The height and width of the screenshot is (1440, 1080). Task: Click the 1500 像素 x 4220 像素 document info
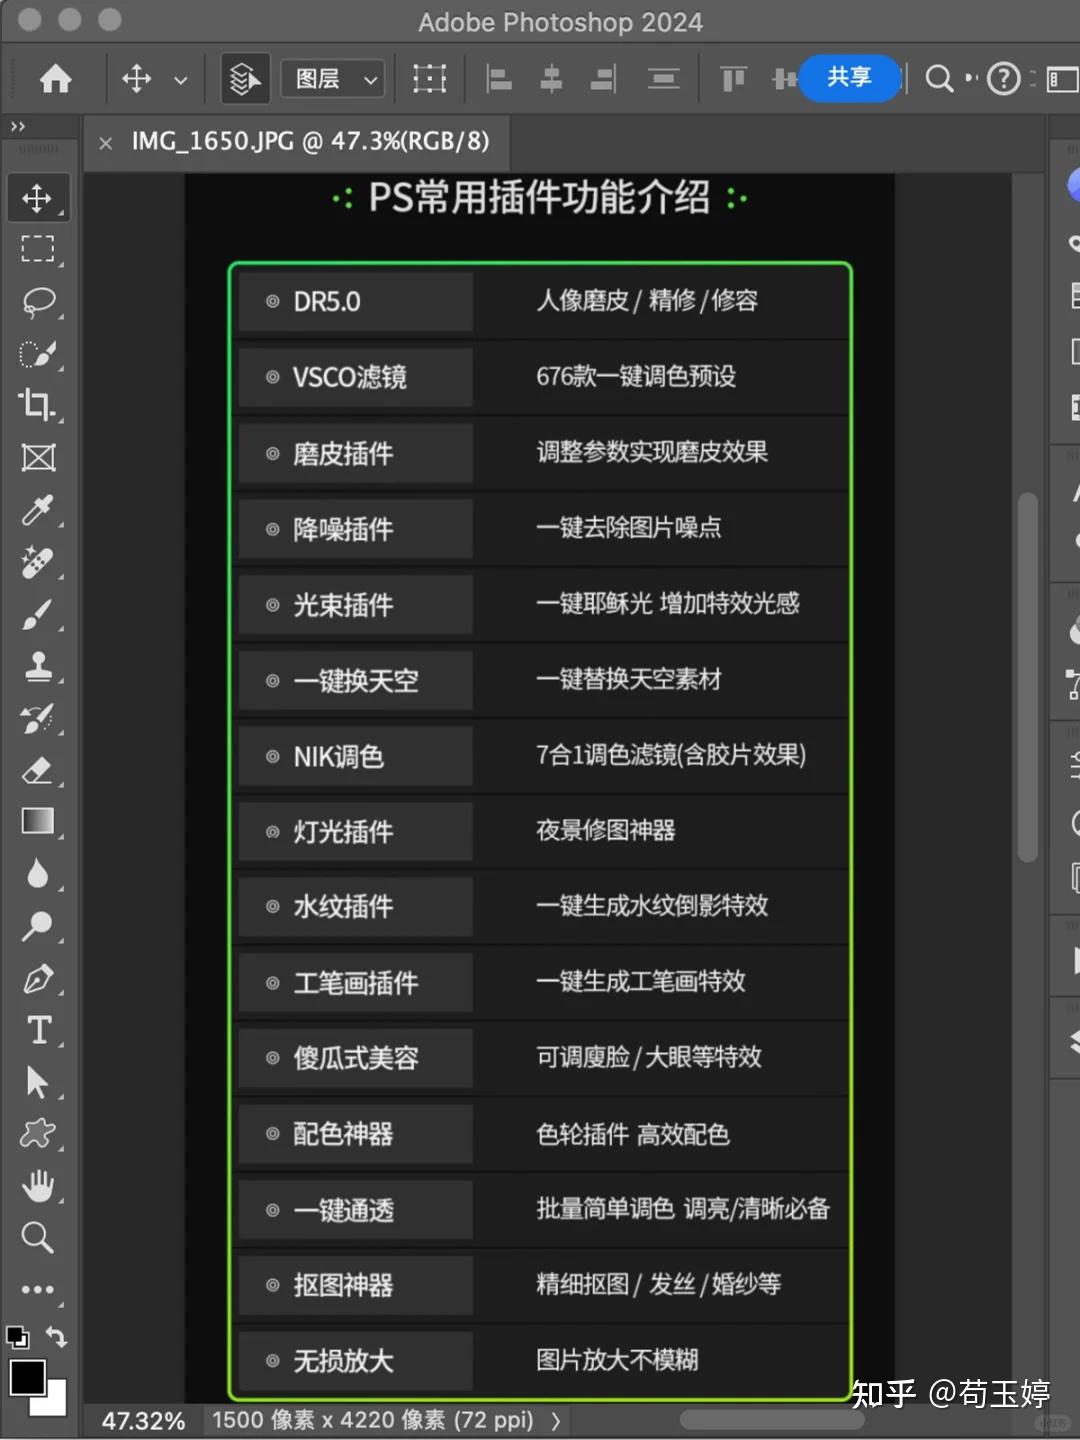tap(372, 1420)
